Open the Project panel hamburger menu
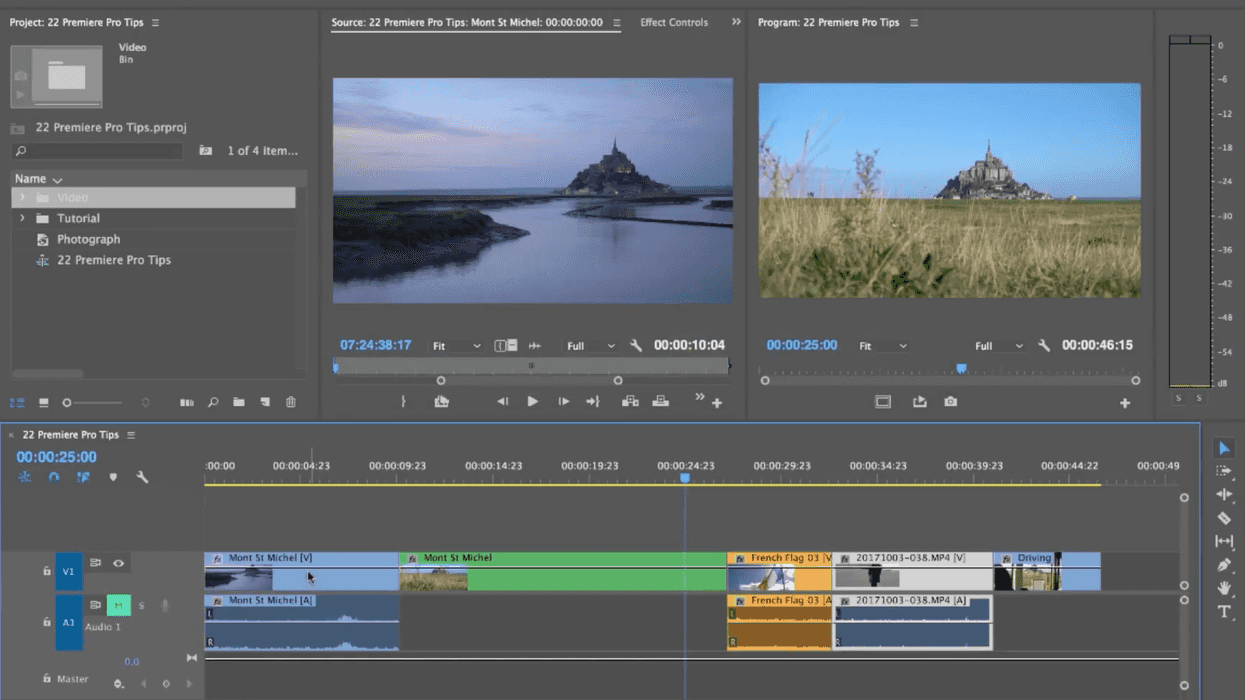Viewport: 1245px width, 700px height. (155, 23)
